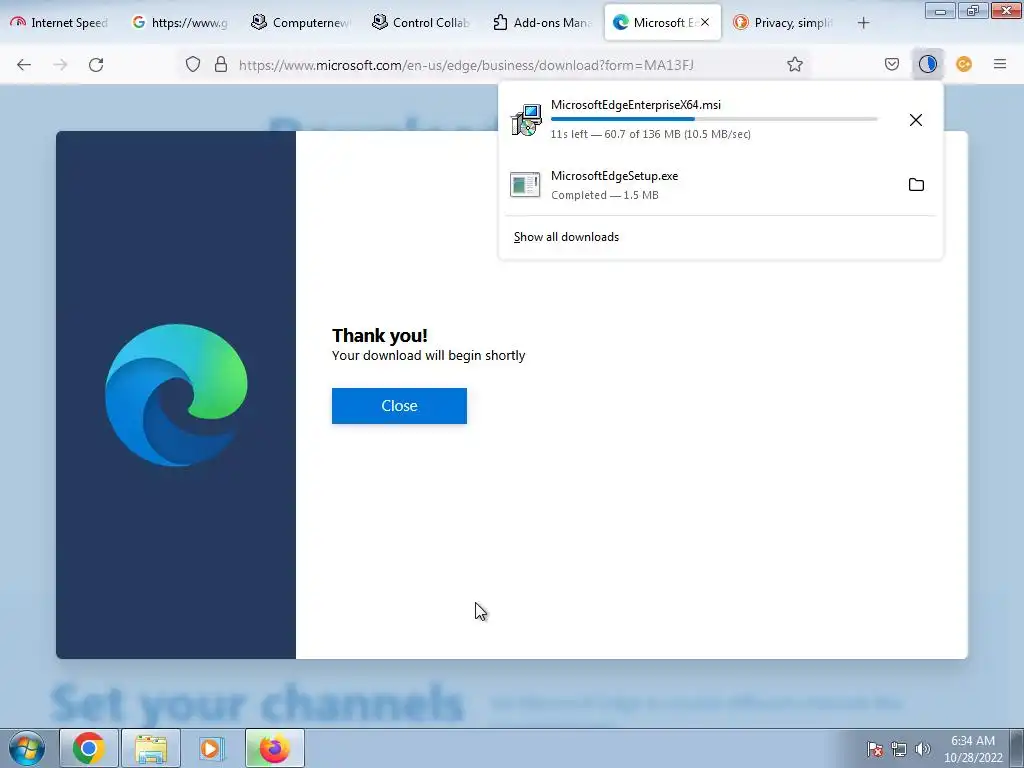Open the media player taskbar icon
Screen dimensions: 1024x768
click(x=212, y=748)
